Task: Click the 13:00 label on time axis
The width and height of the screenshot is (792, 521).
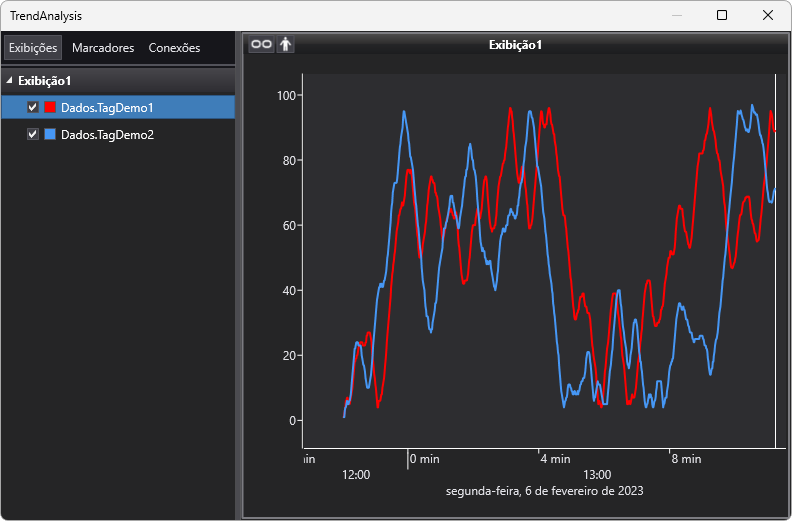Action: tap(597, 475)
